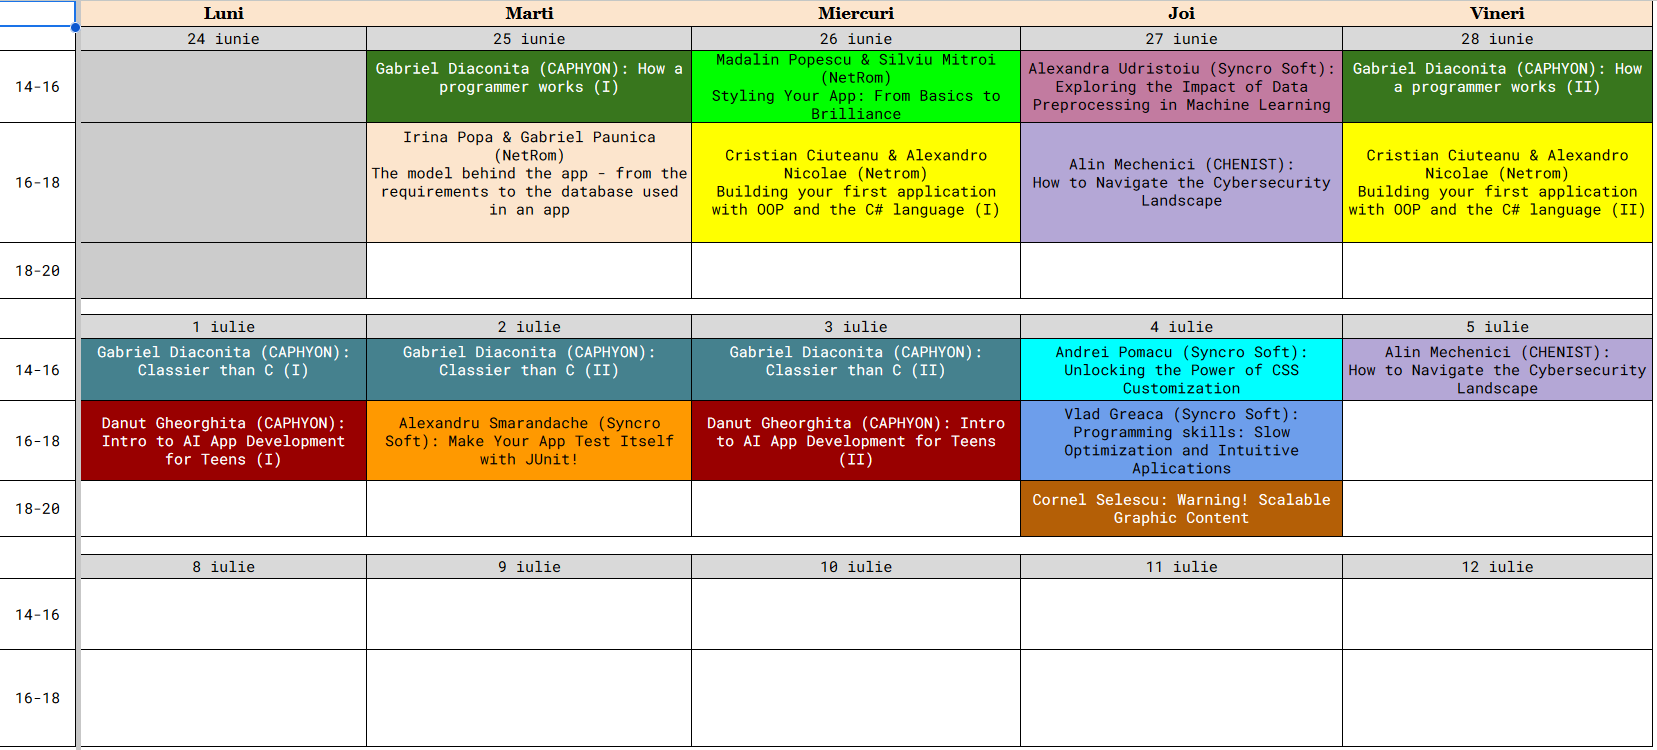Screen dimensions: 1657x750
Task: Select Andrei Pomacu CSS Customization cell
Action: 1181,370
